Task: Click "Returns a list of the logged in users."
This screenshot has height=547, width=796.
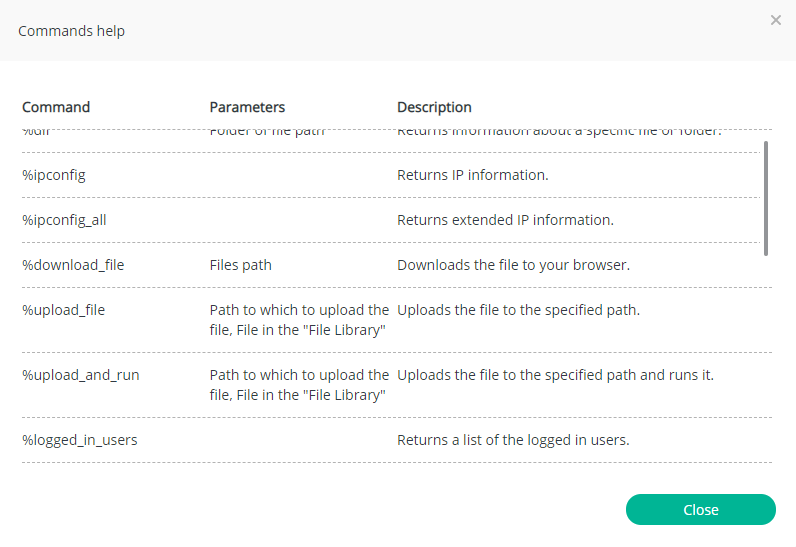Action: coord(513,440)
